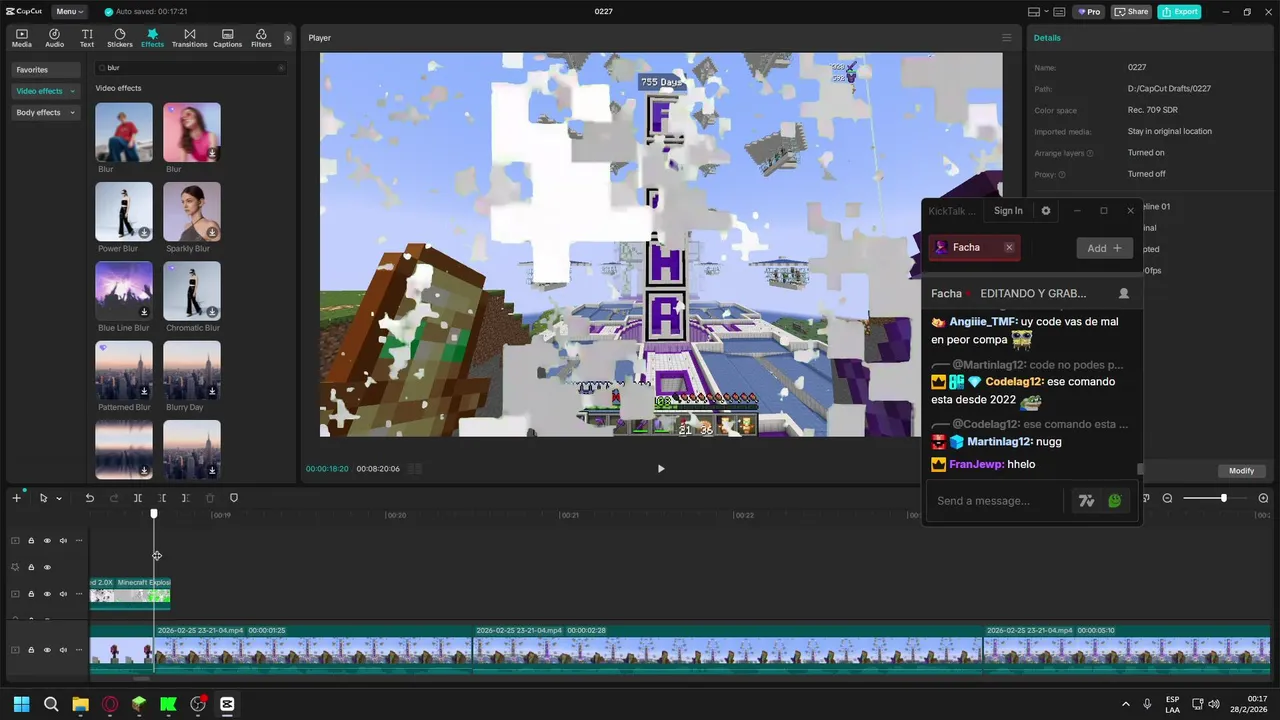Click the Modify button in Details
Screen dimensions: 1280x720
[1241, 471]
